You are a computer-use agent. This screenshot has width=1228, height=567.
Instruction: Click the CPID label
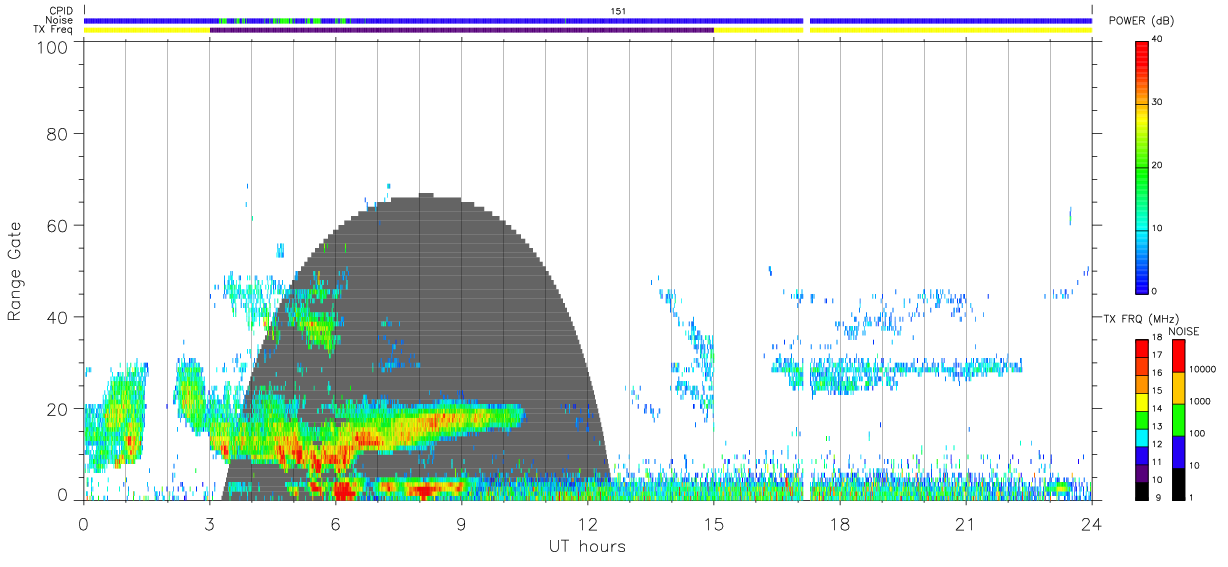tap(61, 11)
